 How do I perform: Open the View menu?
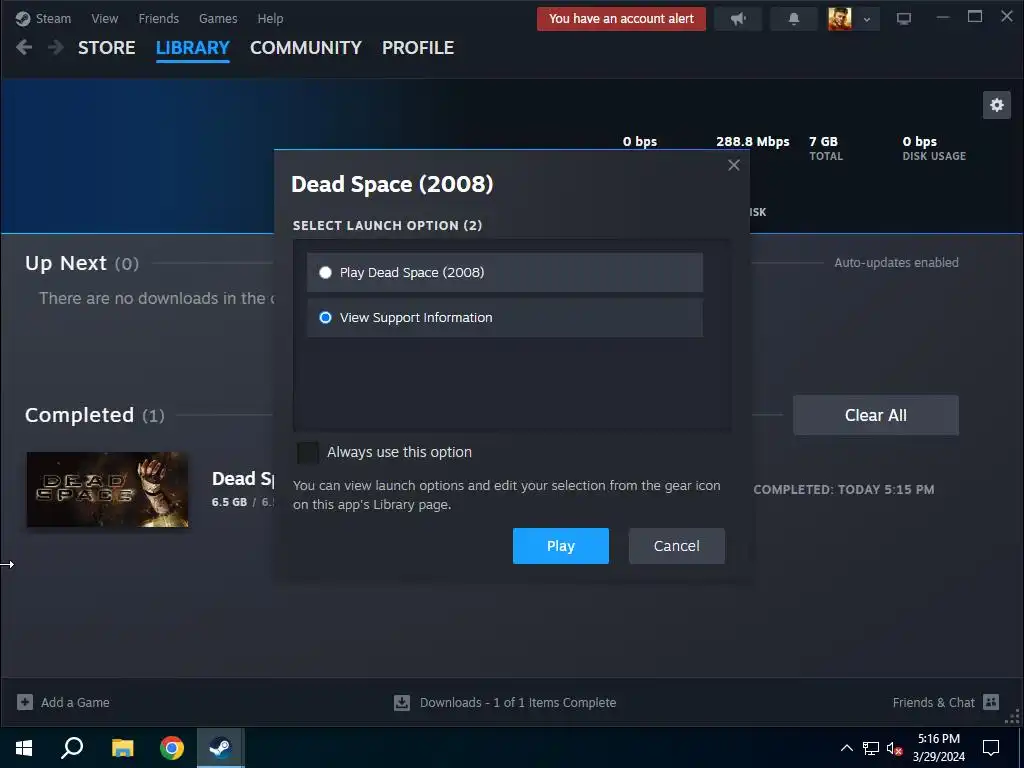click(x=104, y=19)
